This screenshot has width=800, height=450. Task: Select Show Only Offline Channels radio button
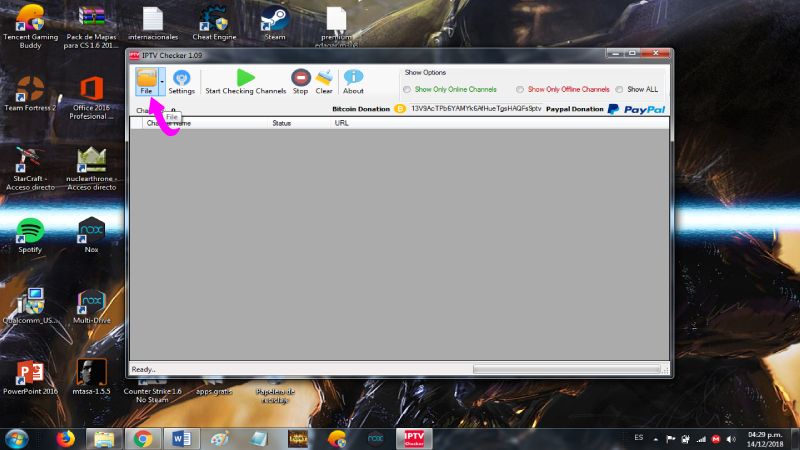pos(520,89)
